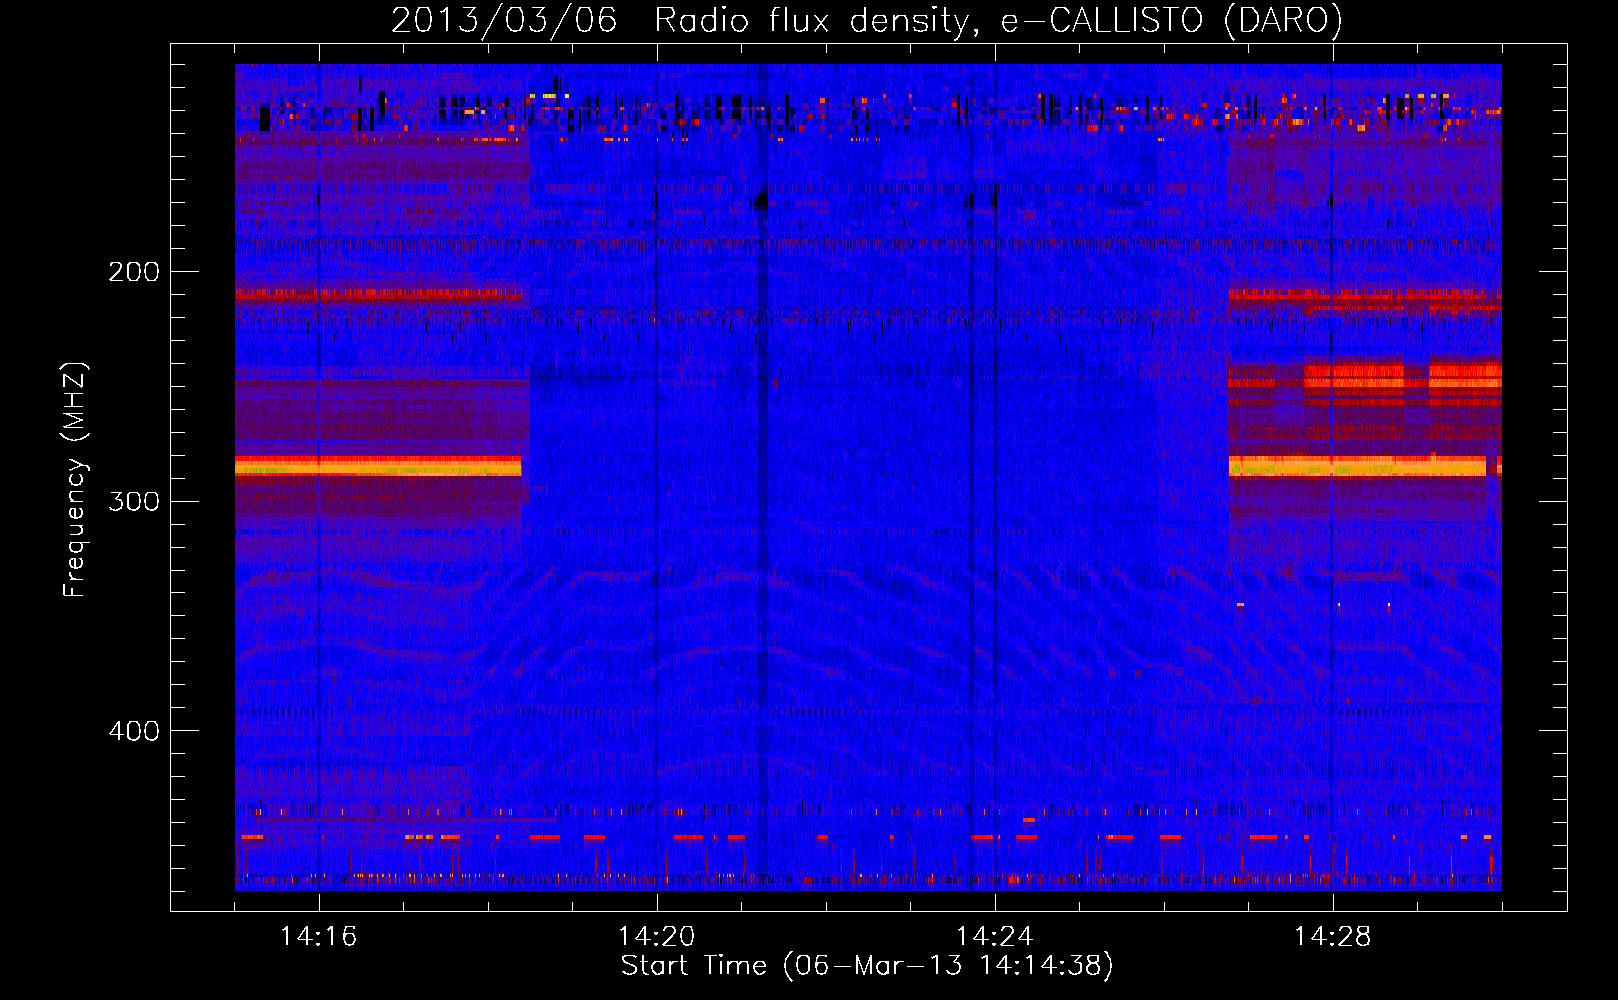Screen dimensions: 1618x1000
Task: Click the 200 frequency tick label
Action: (134, 272)
